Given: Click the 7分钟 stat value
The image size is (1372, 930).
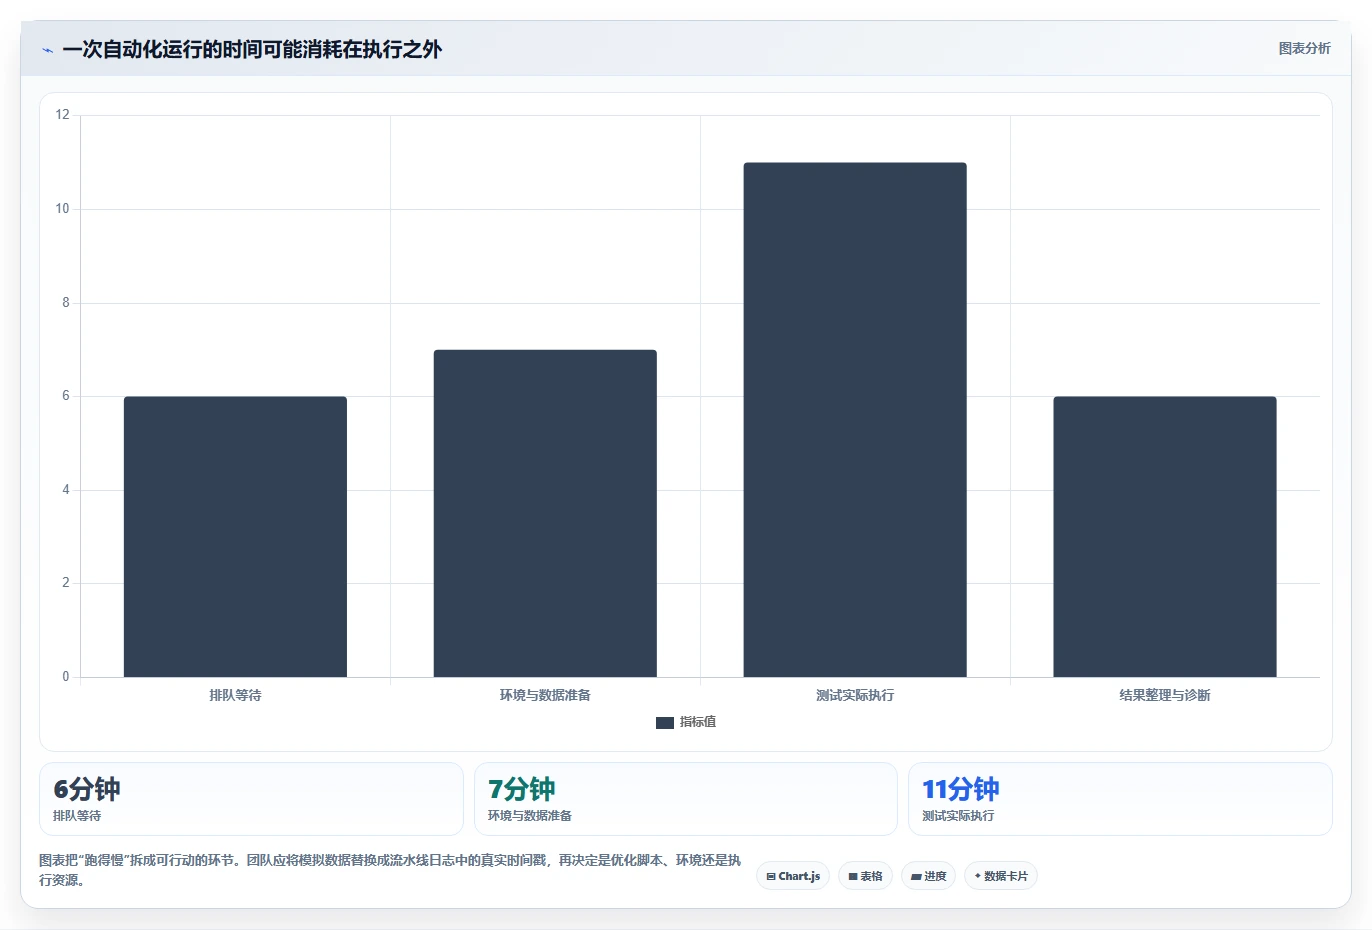Looking at the screenshot, I should (521, 789).
